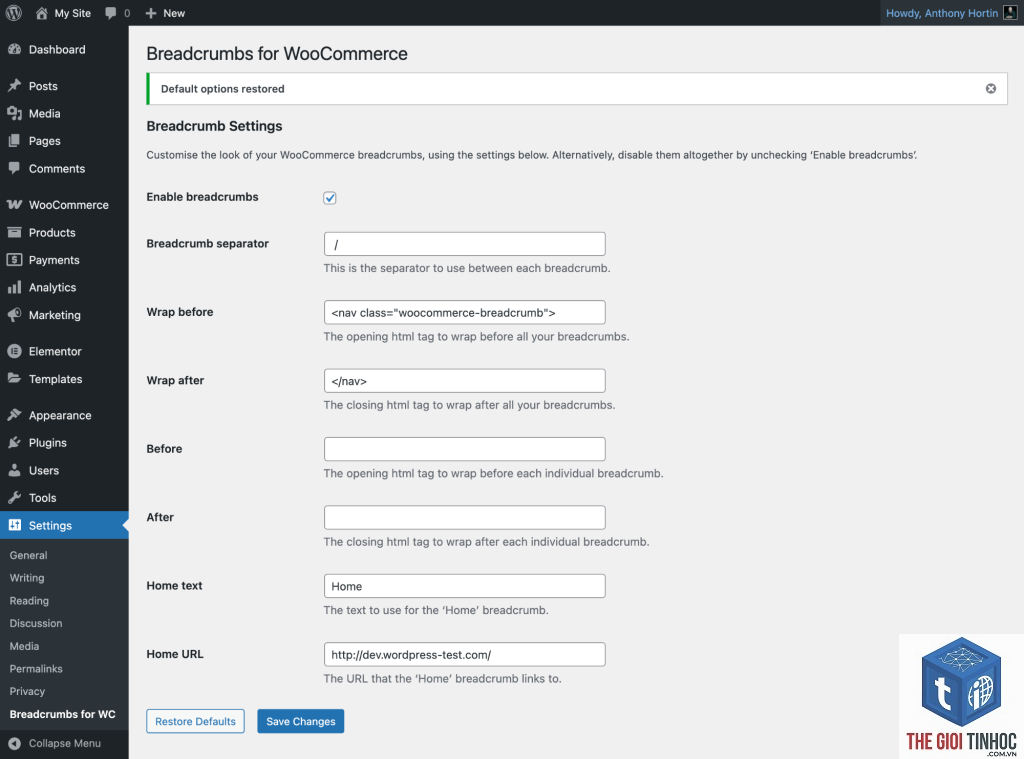Click the Posts pin icon

coord(14,86)
